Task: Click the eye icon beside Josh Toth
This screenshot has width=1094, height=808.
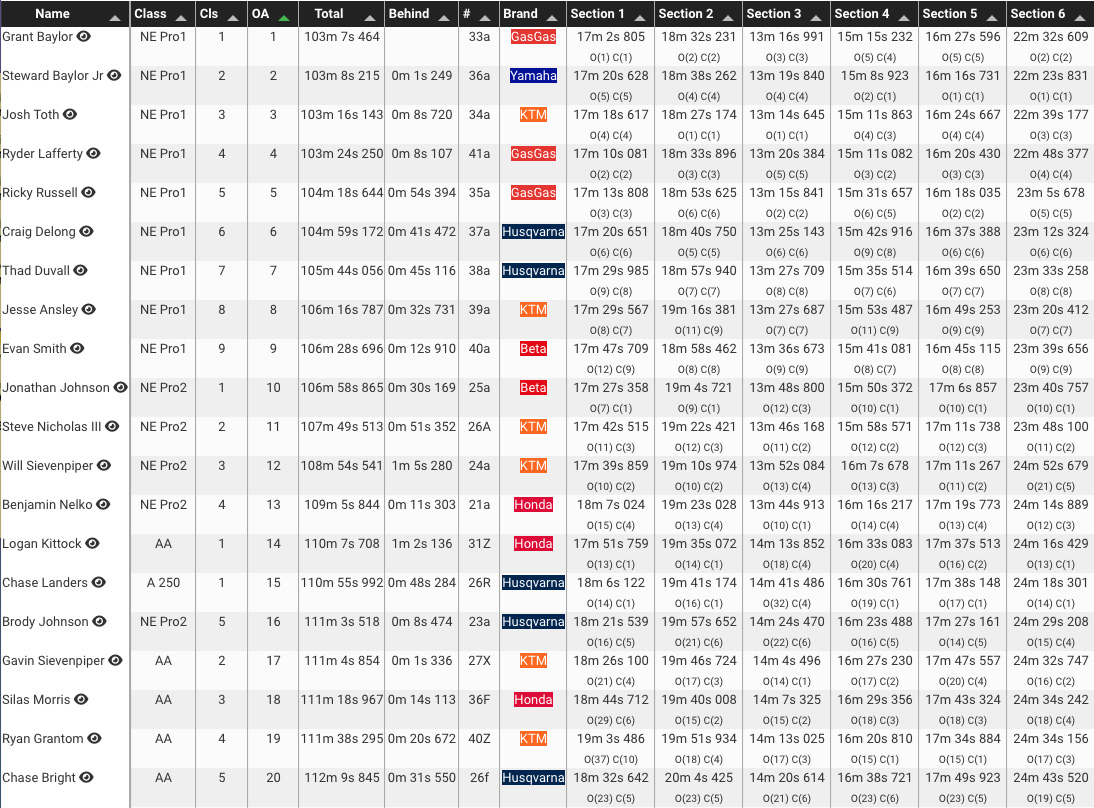Action: point(70,114)
